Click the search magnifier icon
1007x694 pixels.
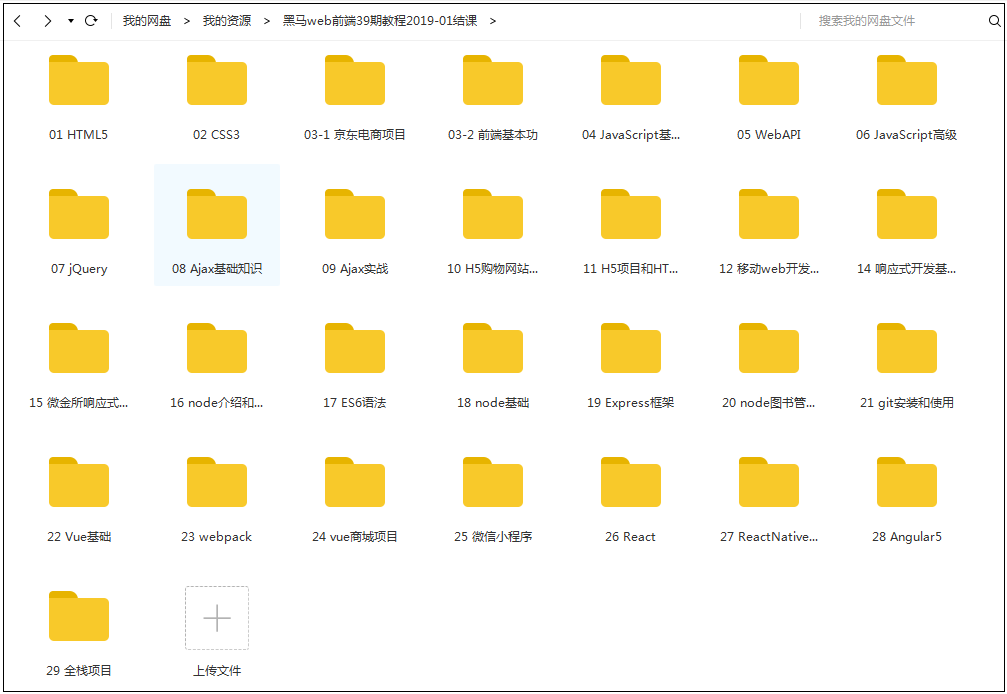click(994, 21)
